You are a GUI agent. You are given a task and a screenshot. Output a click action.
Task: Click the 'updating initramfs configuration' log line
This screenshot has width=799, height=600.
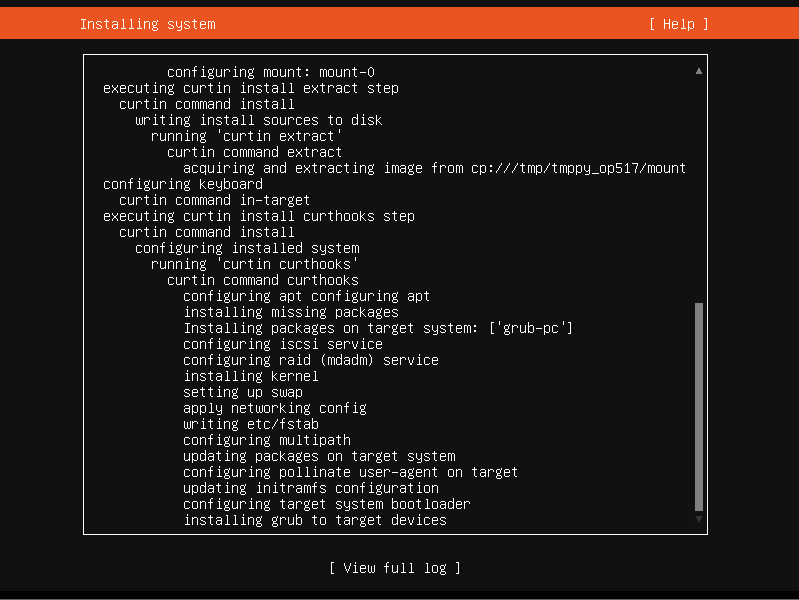[311, 488]
